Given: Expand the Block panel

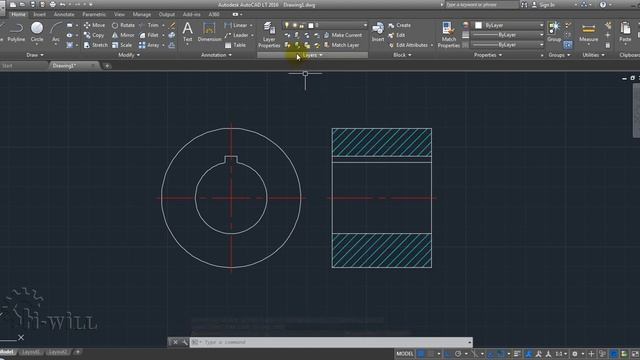Looking at the screenshot, I should click(x=402, y=55).
